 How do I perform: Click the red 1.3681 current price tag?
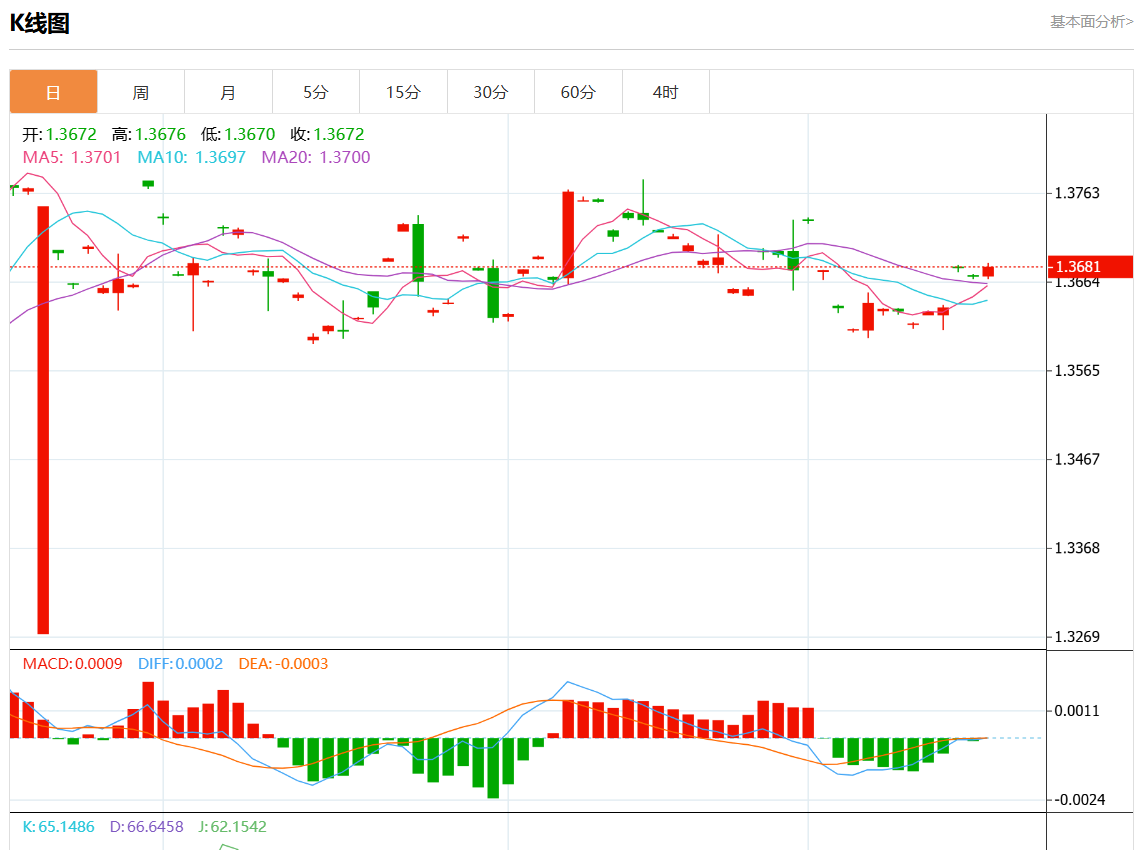click(1090, 267)
